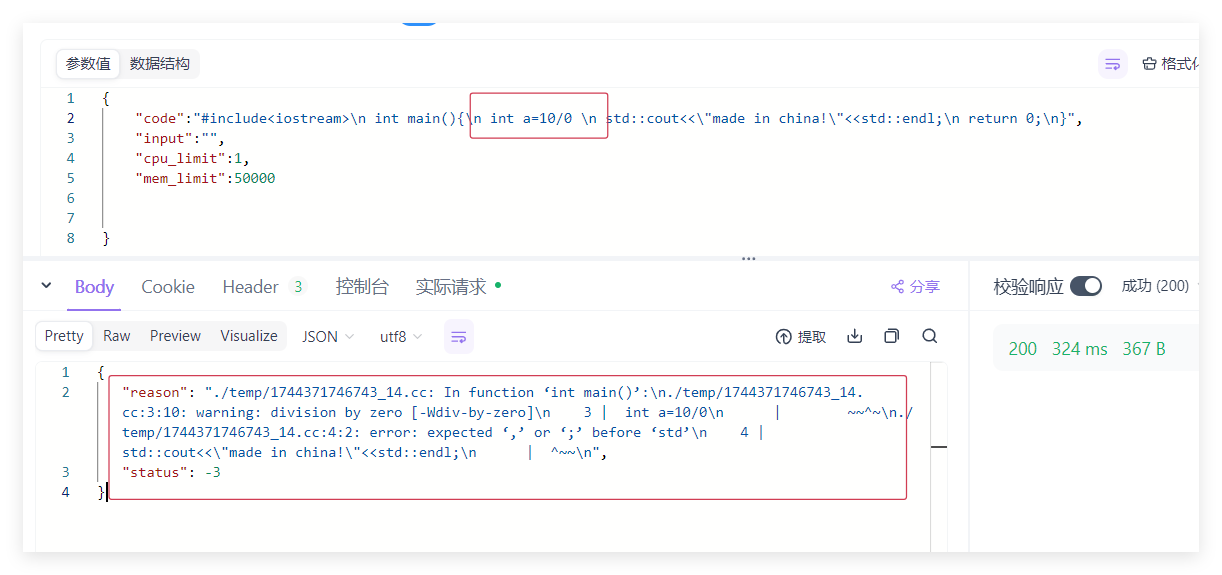Open the 控制台 console tab

(362, 287)
